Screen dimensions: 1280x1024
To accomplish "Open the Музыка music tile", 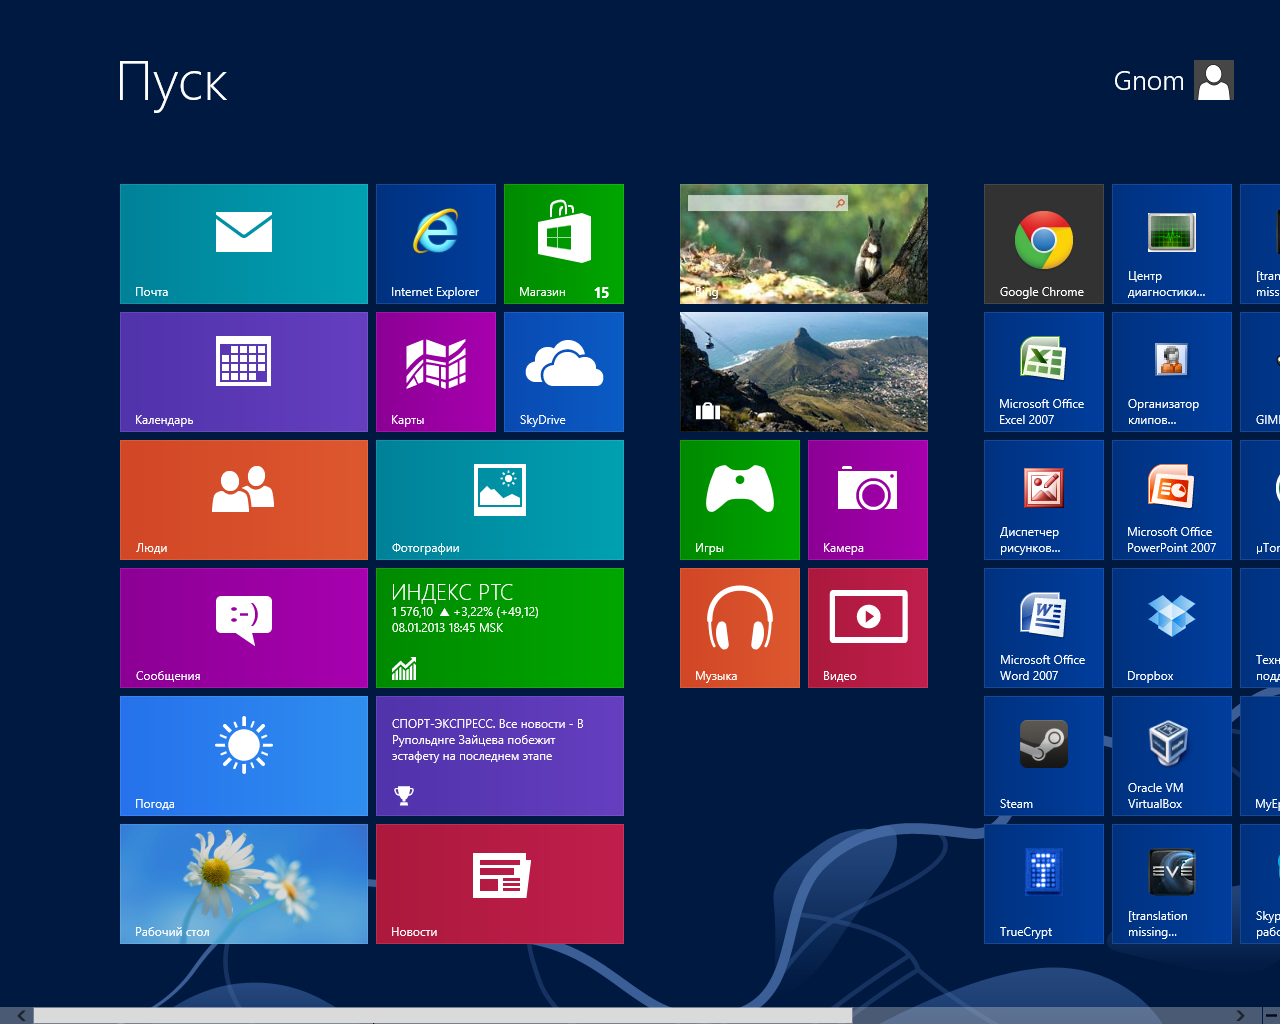I will coord(740,628).
